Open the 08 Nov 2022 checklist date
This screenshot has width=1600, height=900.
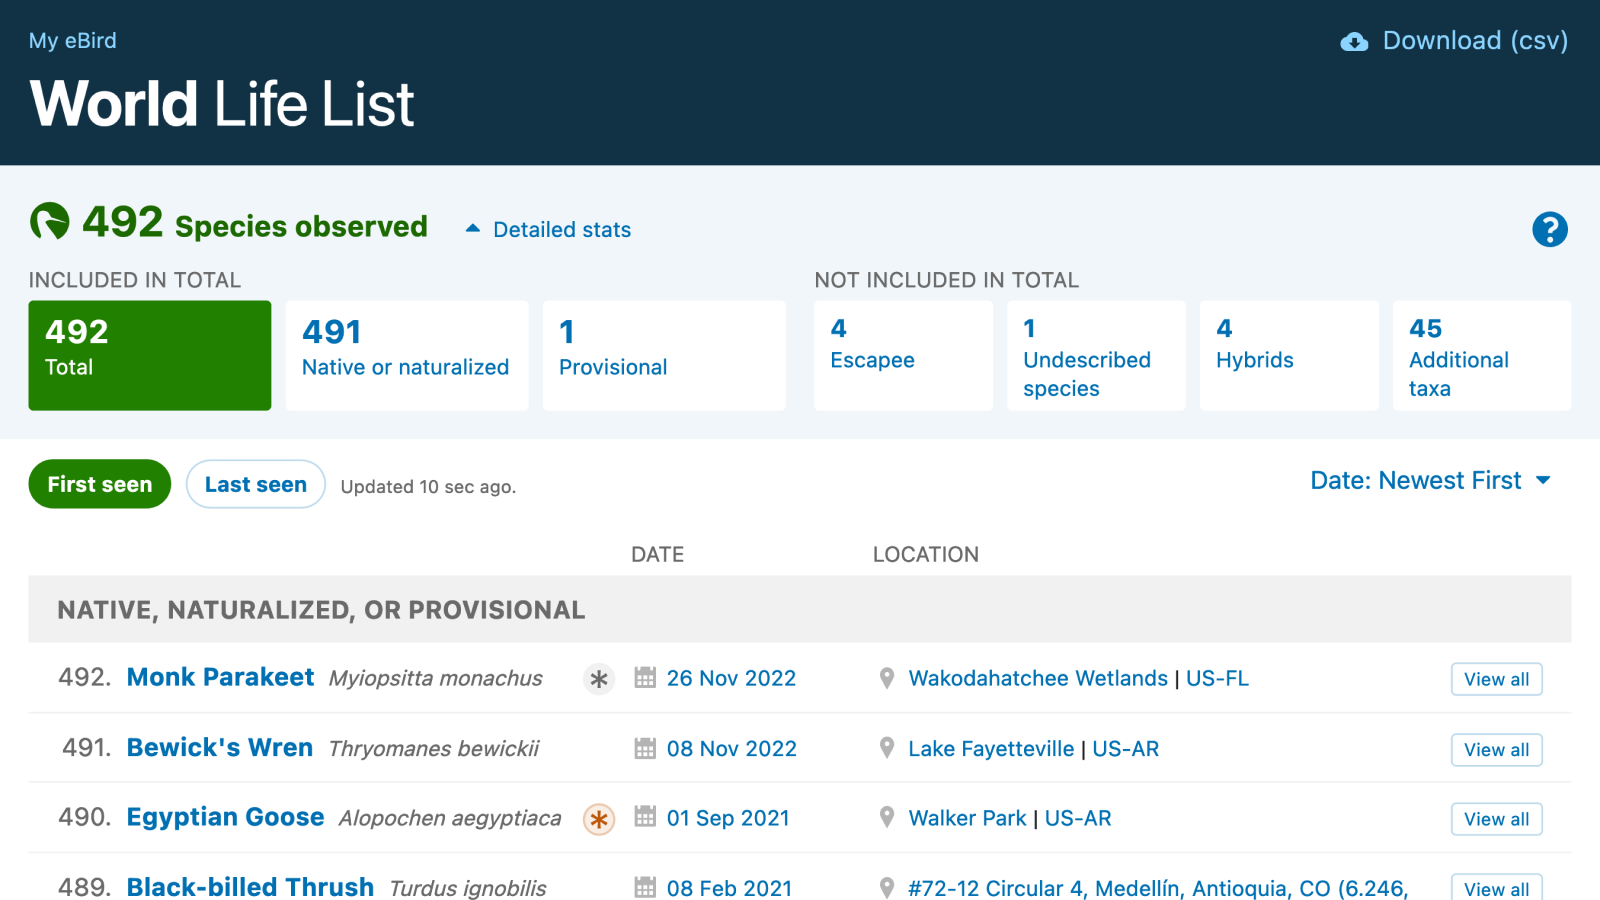[x=731, y=749]
